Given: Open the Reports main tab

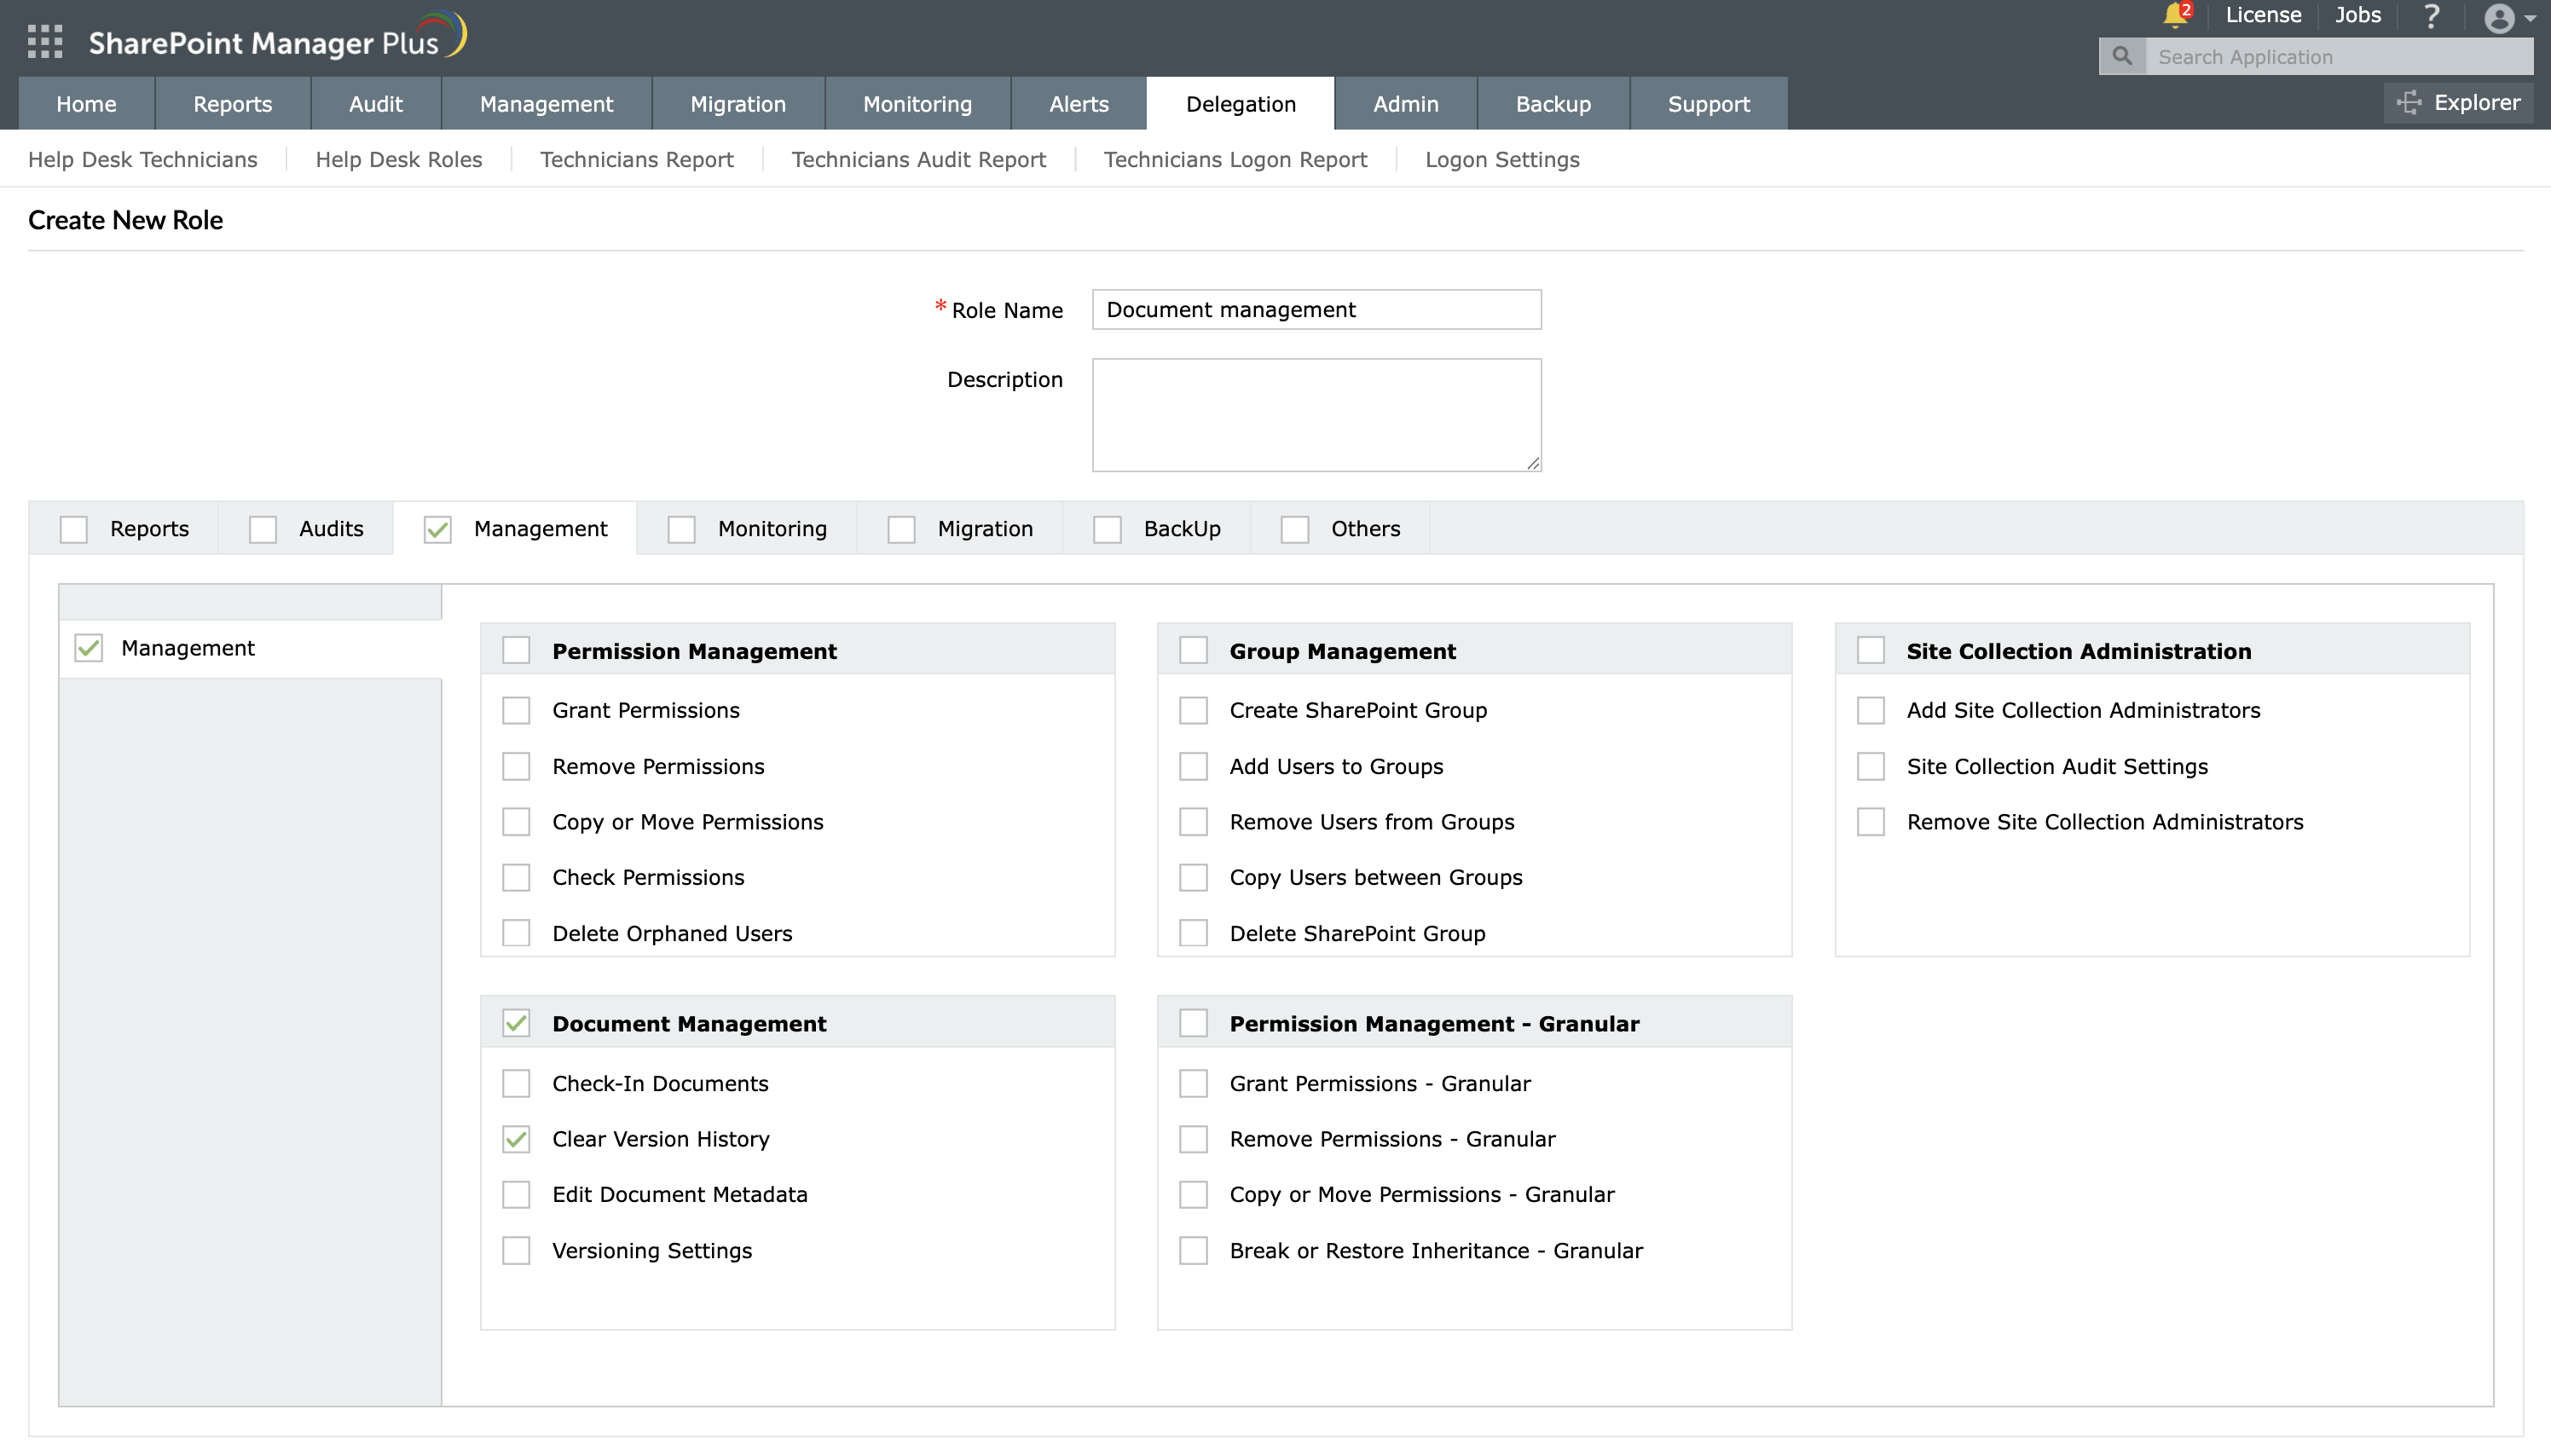Looking at the screenshot, I should click(x=232, y=104).
